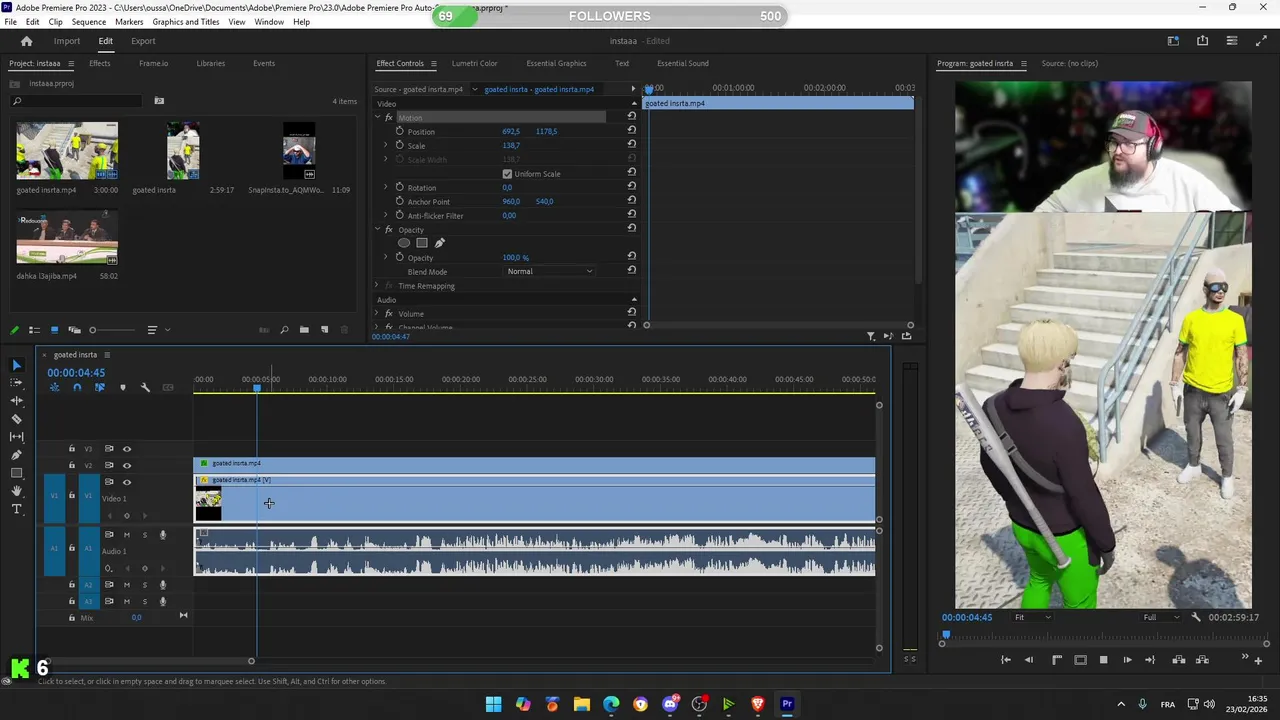The image size is (1280, 720).
Task: Uncheck the Uniform Scale checkbox
Action: click(x=507, y=174)
